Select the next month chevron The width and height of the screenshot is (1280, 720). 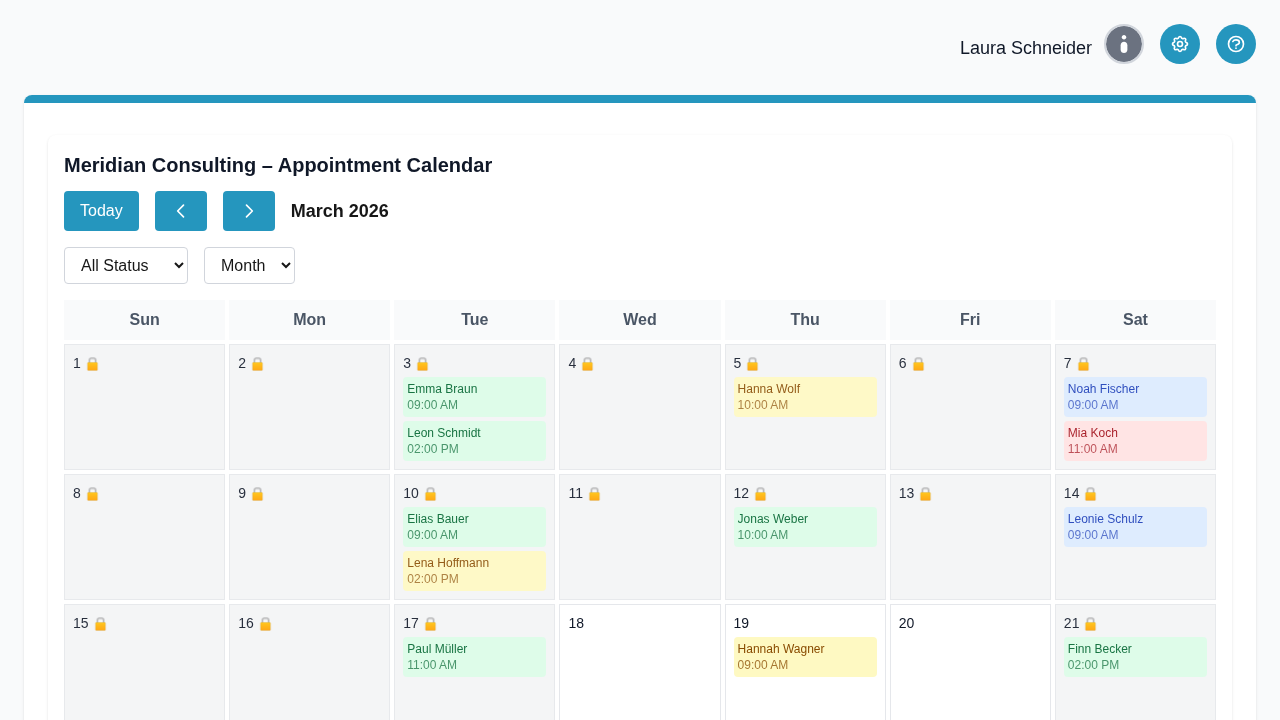coord(249,211)
